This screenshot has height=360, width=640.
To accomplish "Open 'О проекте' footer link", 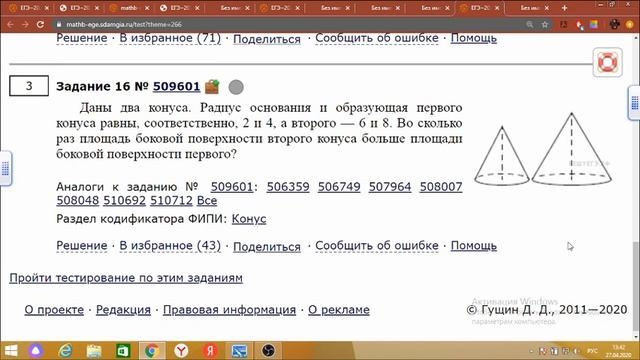I will tap(54, 310).
